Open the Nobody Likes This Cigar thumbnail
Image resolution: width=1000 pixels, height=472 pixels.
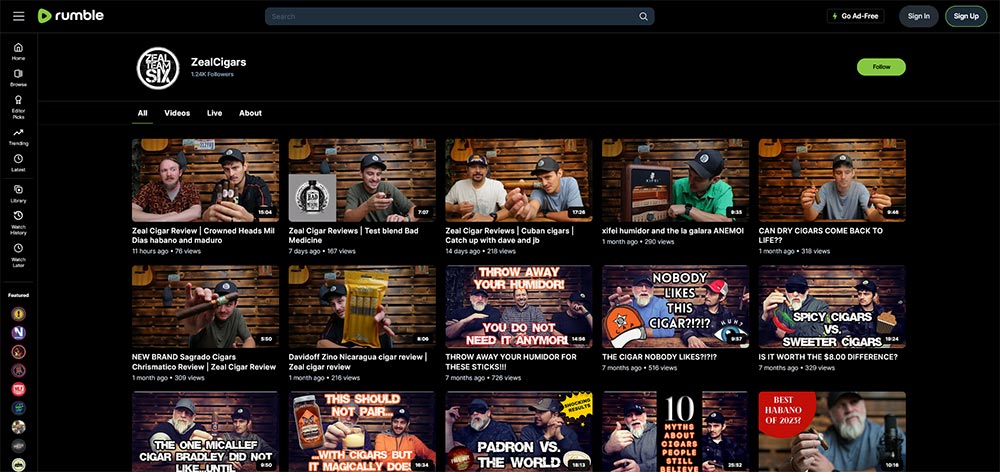(675, 307)
